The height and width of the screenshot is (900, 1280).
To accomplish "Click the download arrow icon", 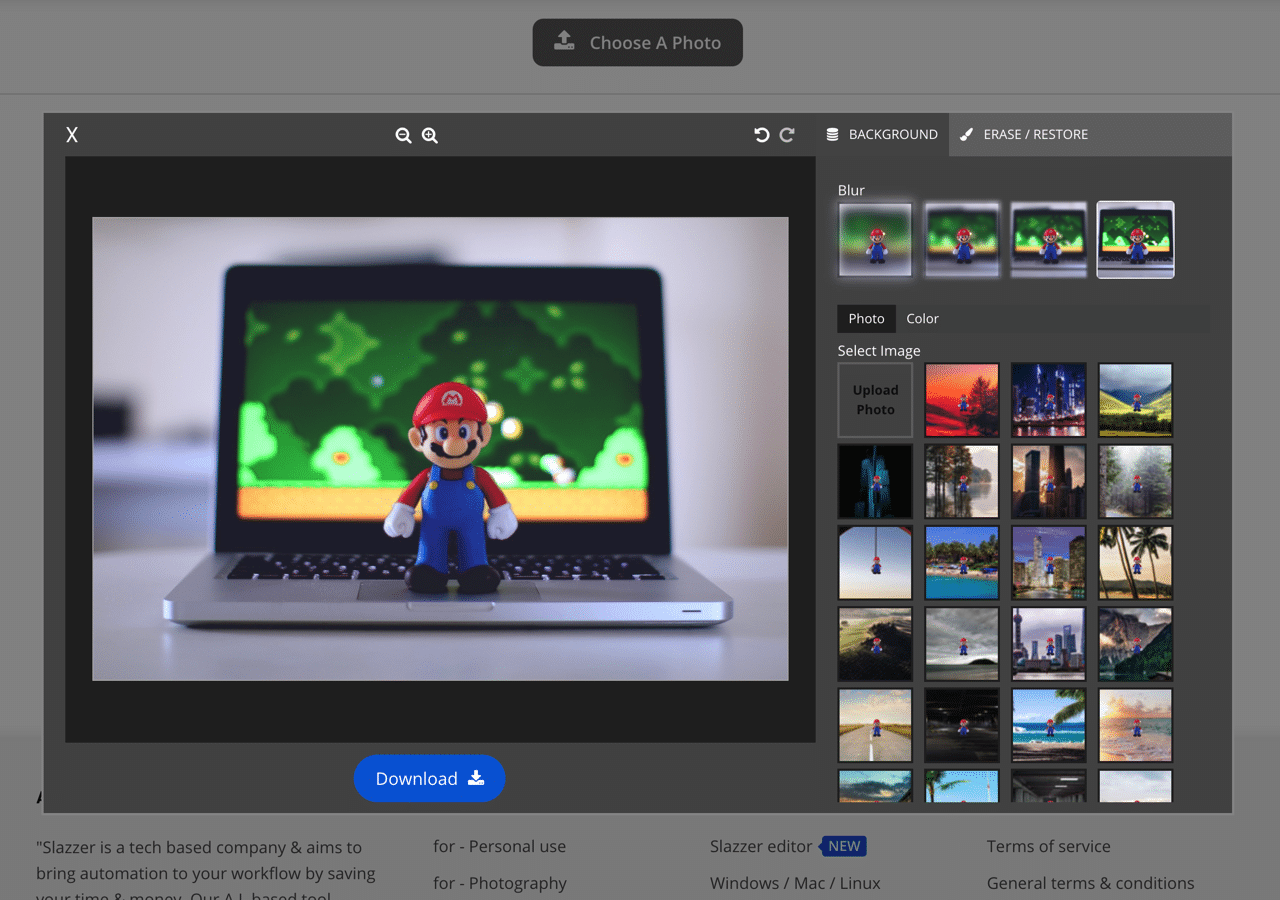I will [476, 778].
